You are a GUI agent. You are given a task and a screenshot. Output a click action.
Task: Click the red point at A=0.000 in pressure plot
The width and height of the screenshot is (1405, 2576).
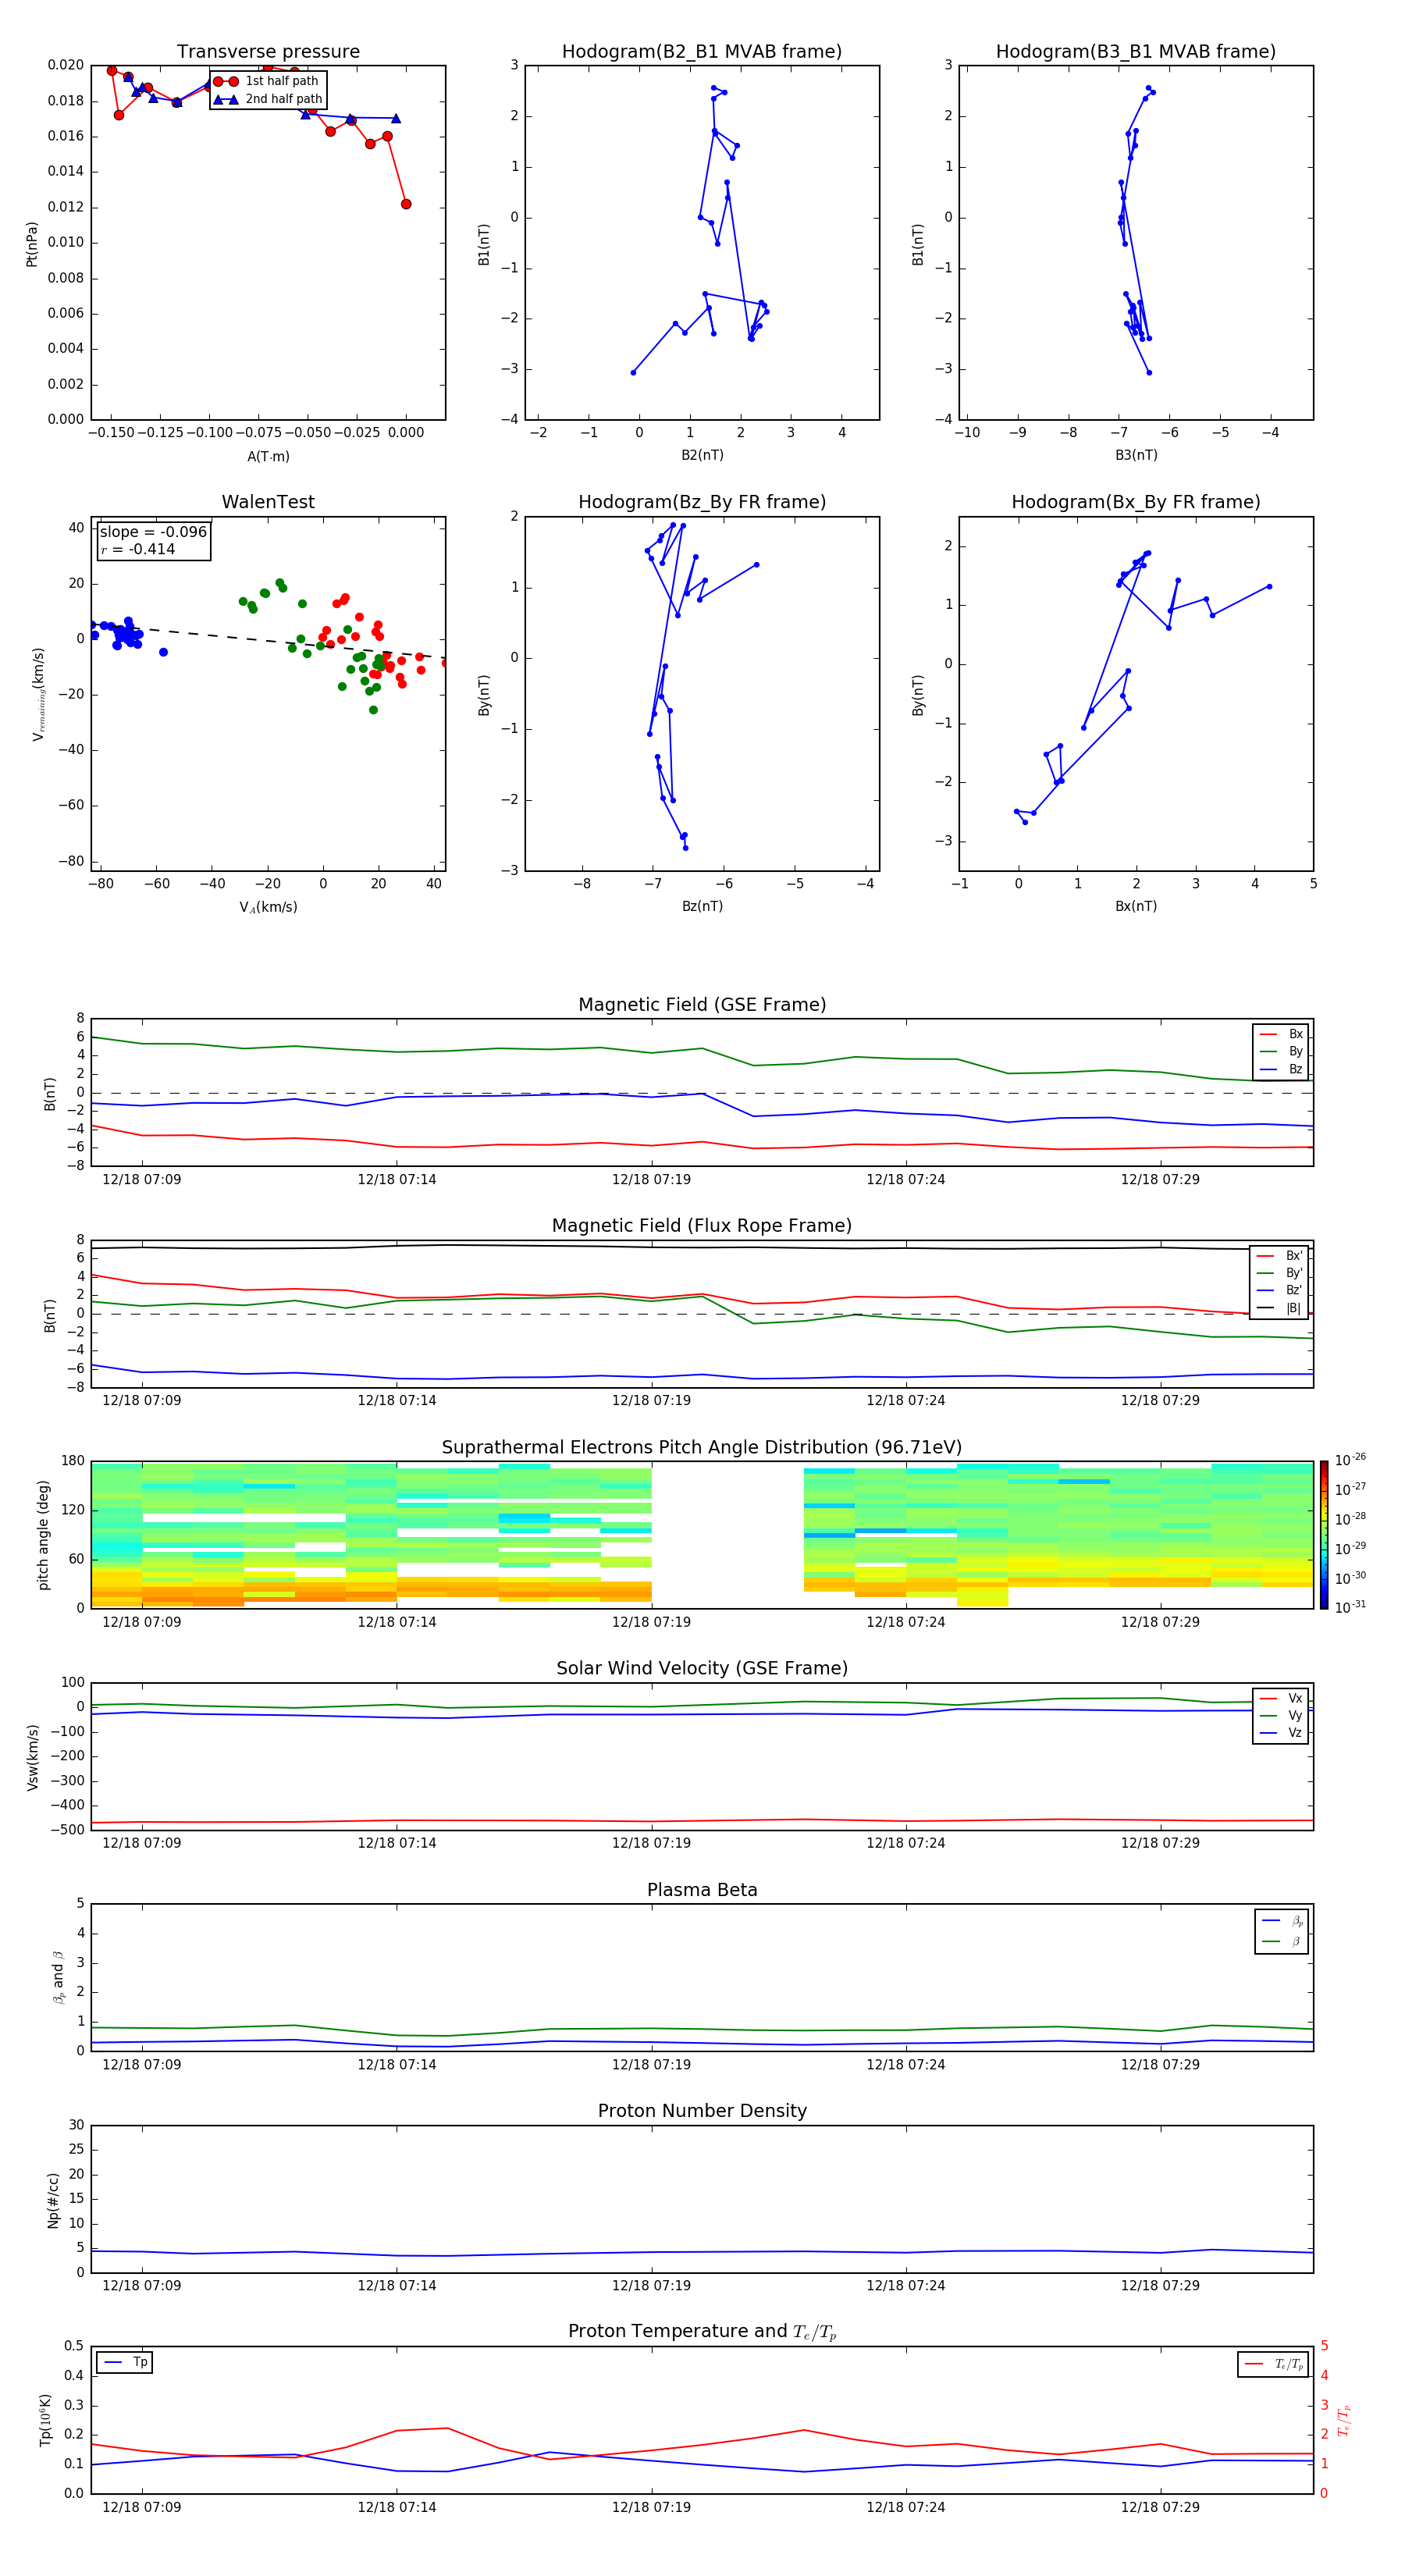406,204
